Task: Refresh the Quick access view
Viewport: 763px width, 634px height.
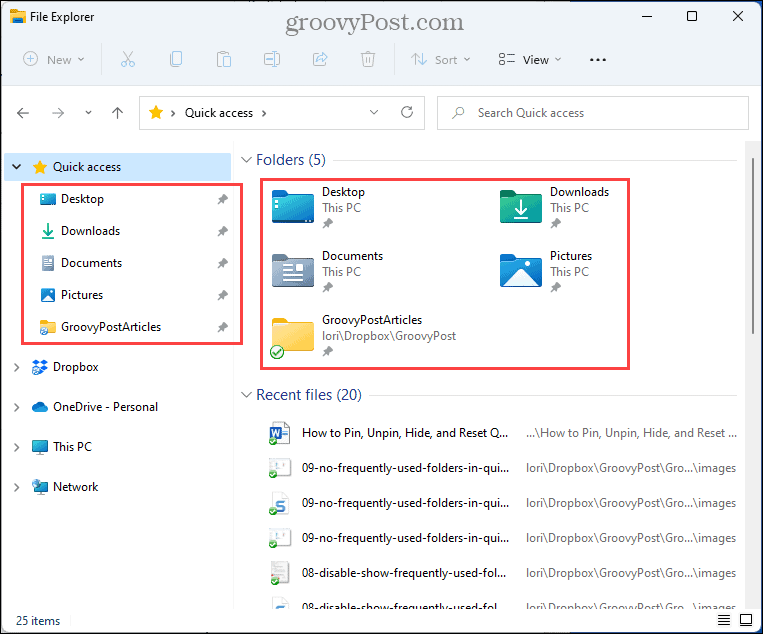Action: pos(407,112)
